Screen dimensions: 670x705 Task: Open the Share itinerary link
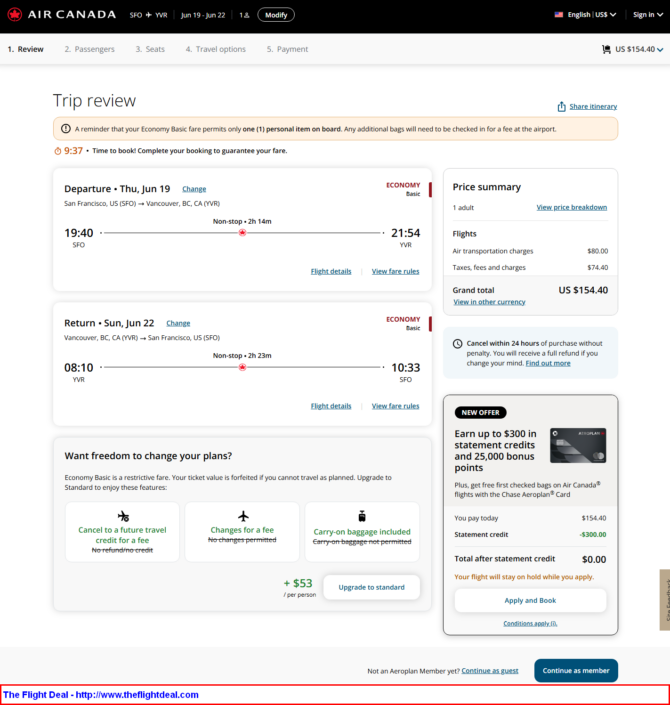[x=593, y=107]
